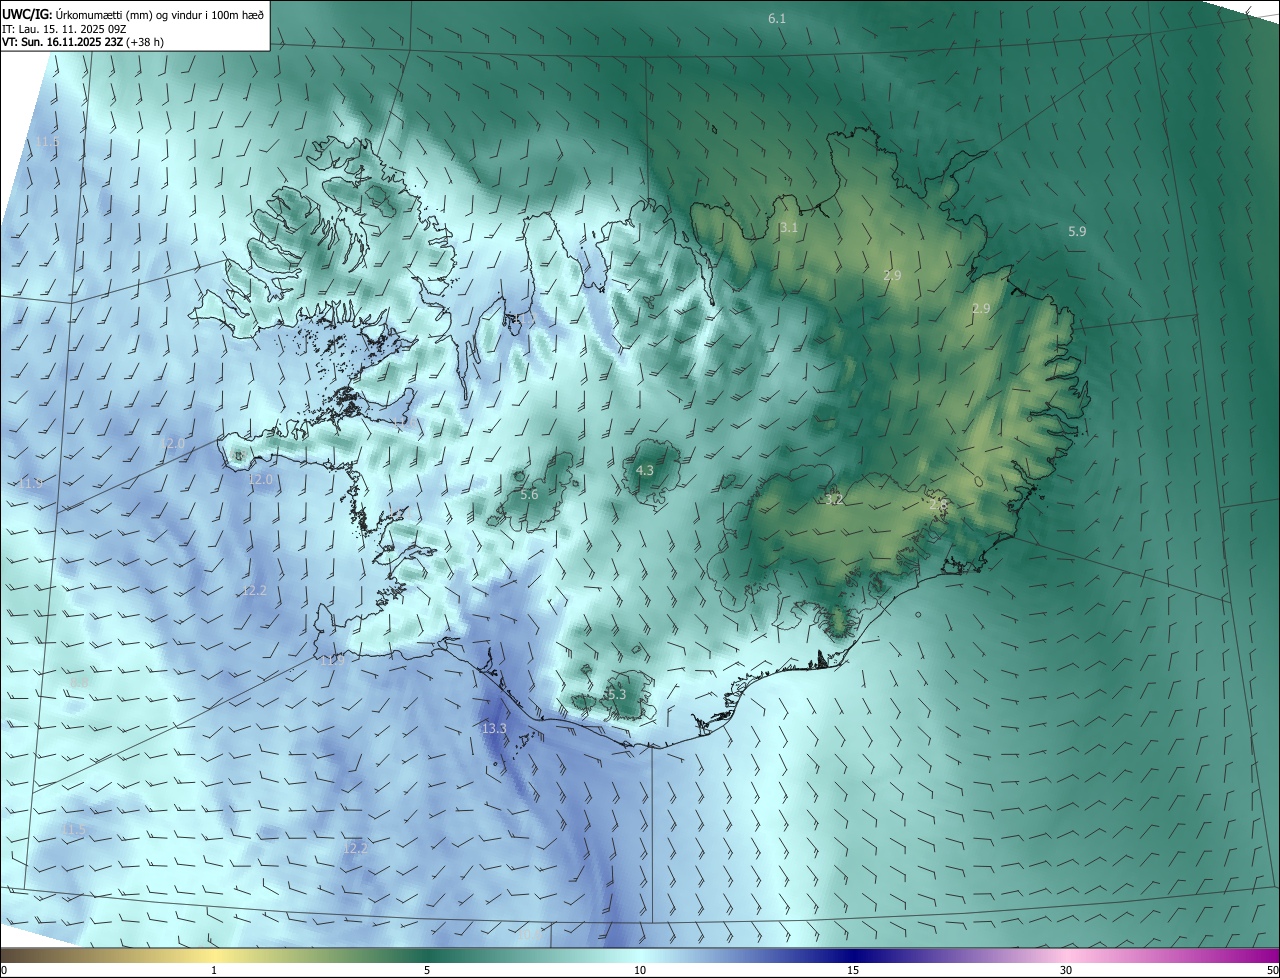Click the 2.8 value label on the map
The height and width of the screenshot is (978, 1280).
click(x=938, y=505)
